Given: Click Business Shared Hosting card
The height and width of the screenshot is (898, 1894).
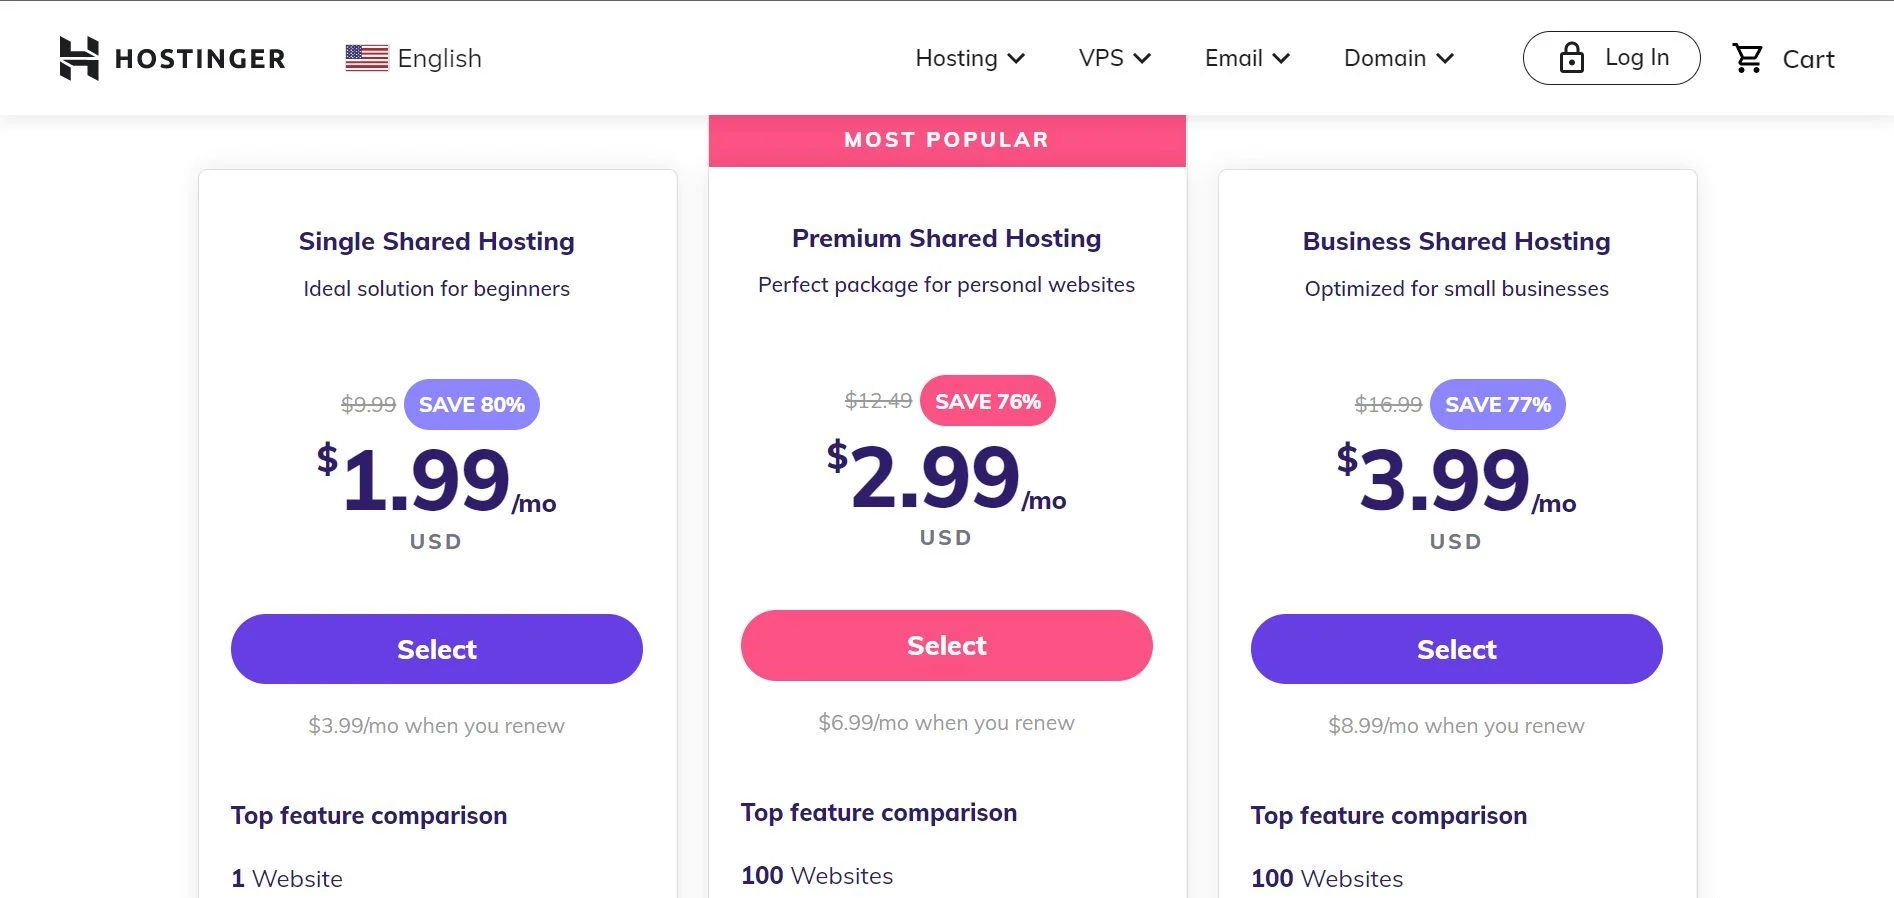Looking at the screenshot, I should point(1455,450).
